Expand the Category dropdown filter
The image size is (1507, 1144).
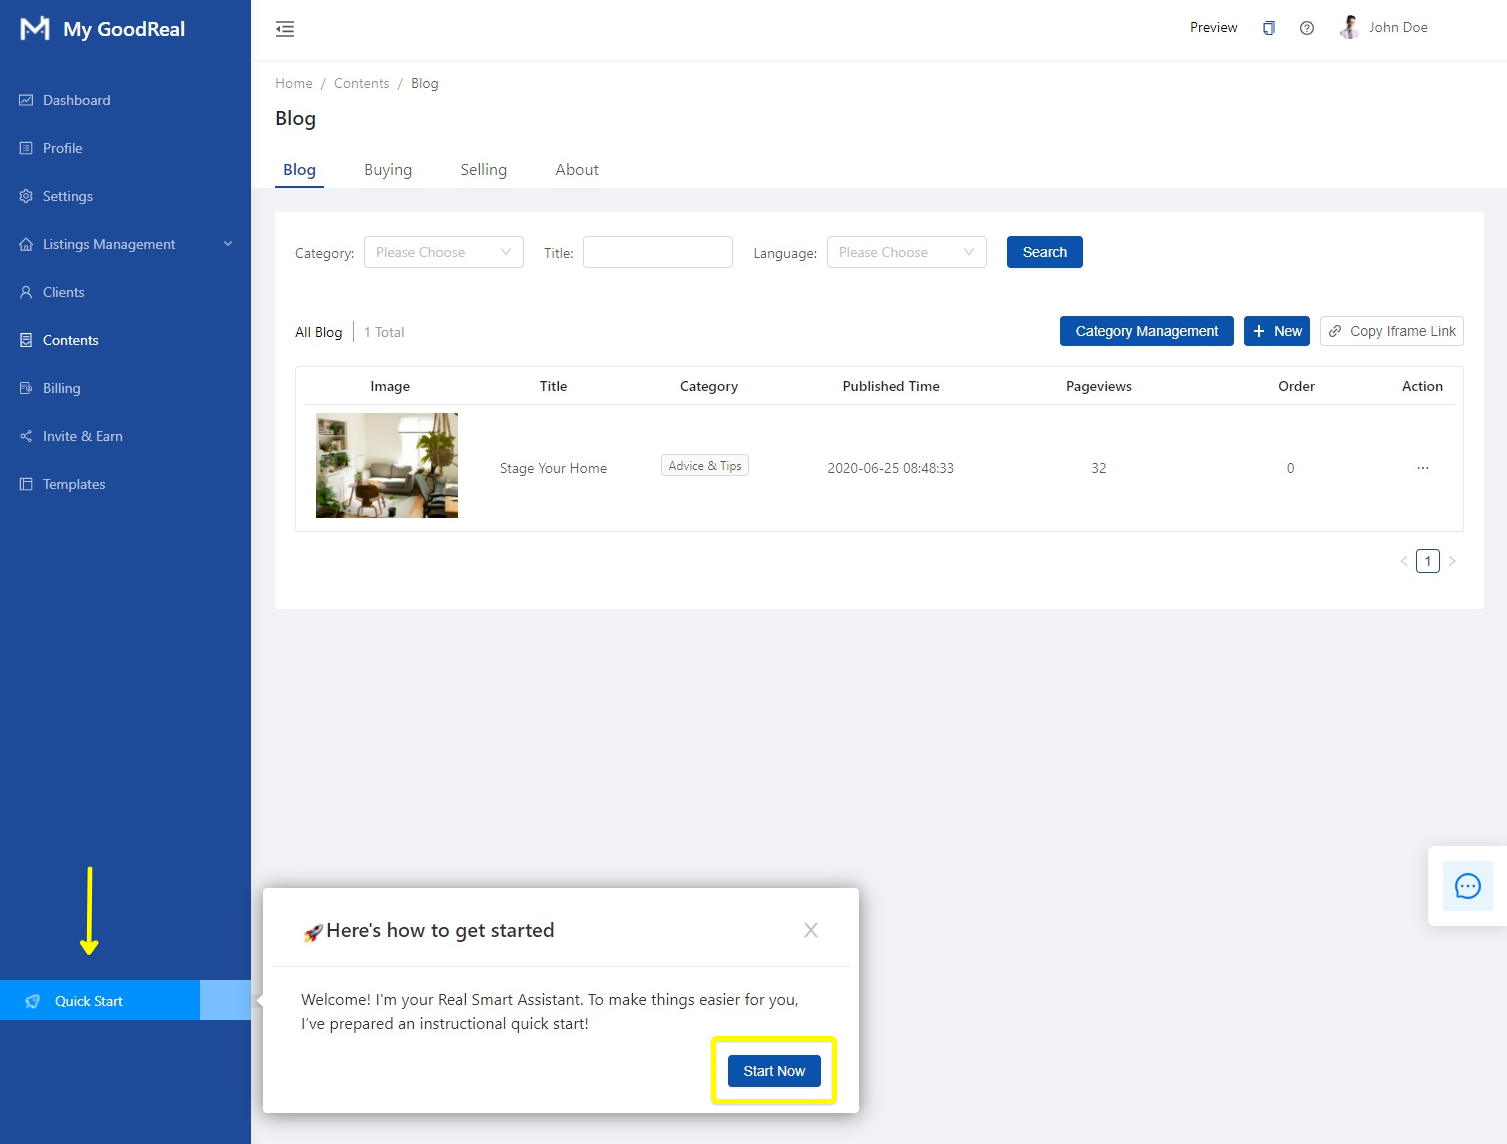tap(443, 252)
